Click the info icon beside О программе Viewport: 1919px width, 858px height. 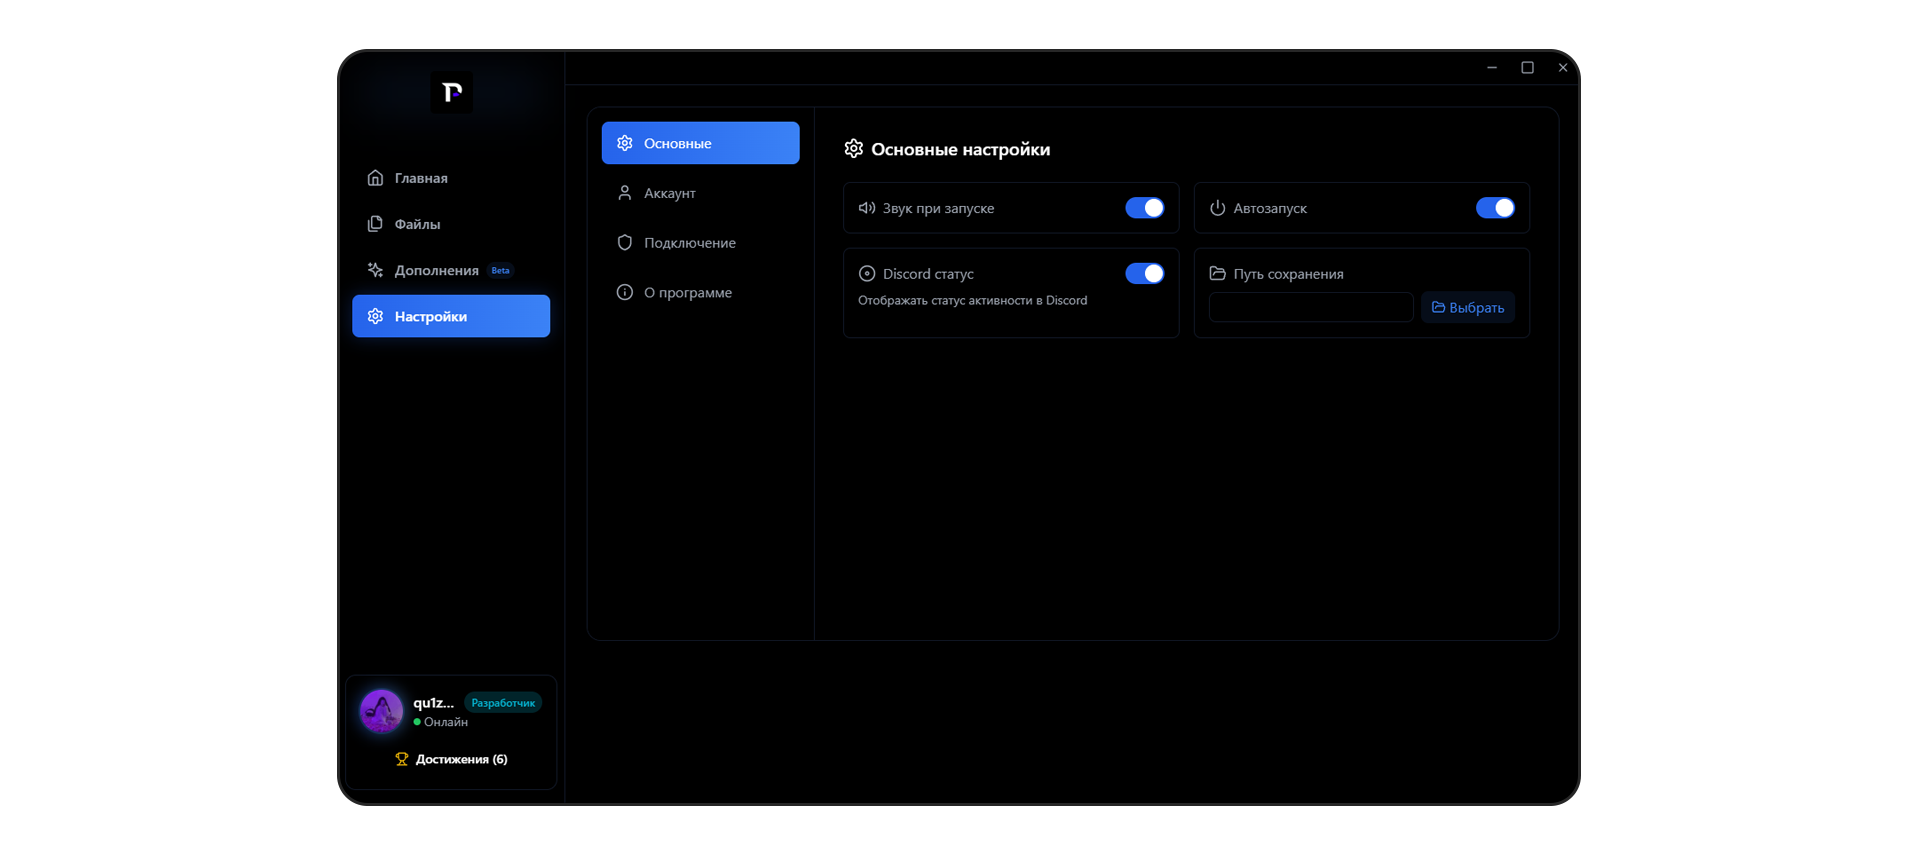(x=625, y=292)
